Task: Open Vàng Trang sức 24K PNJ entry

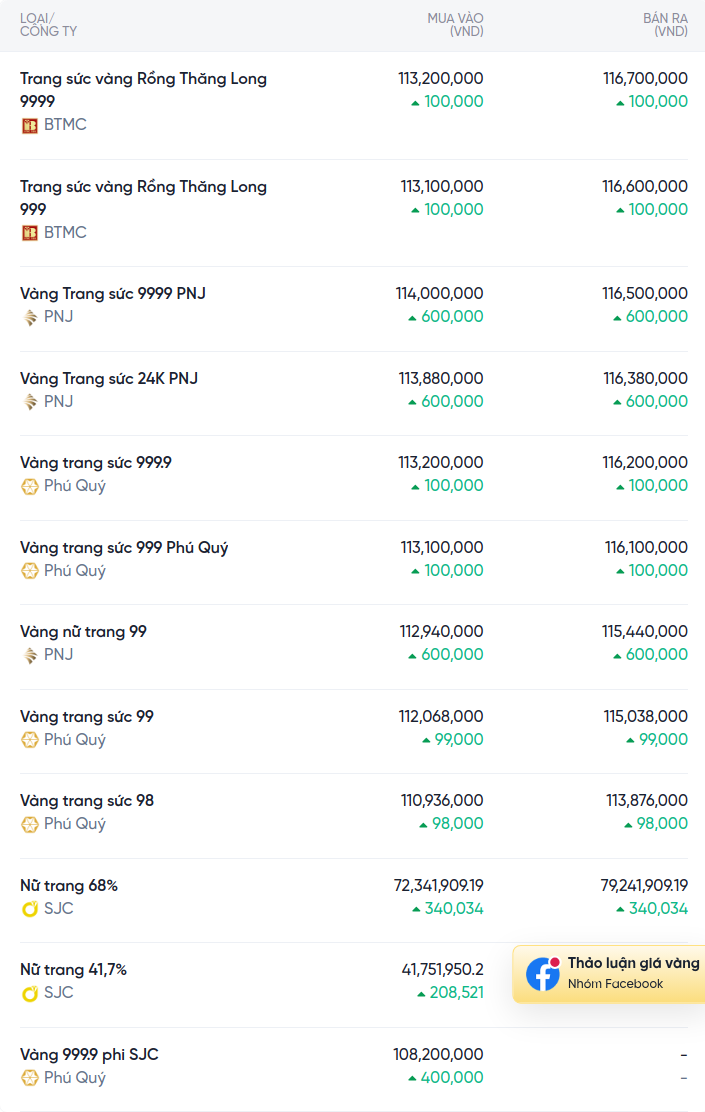Action: 109,378
